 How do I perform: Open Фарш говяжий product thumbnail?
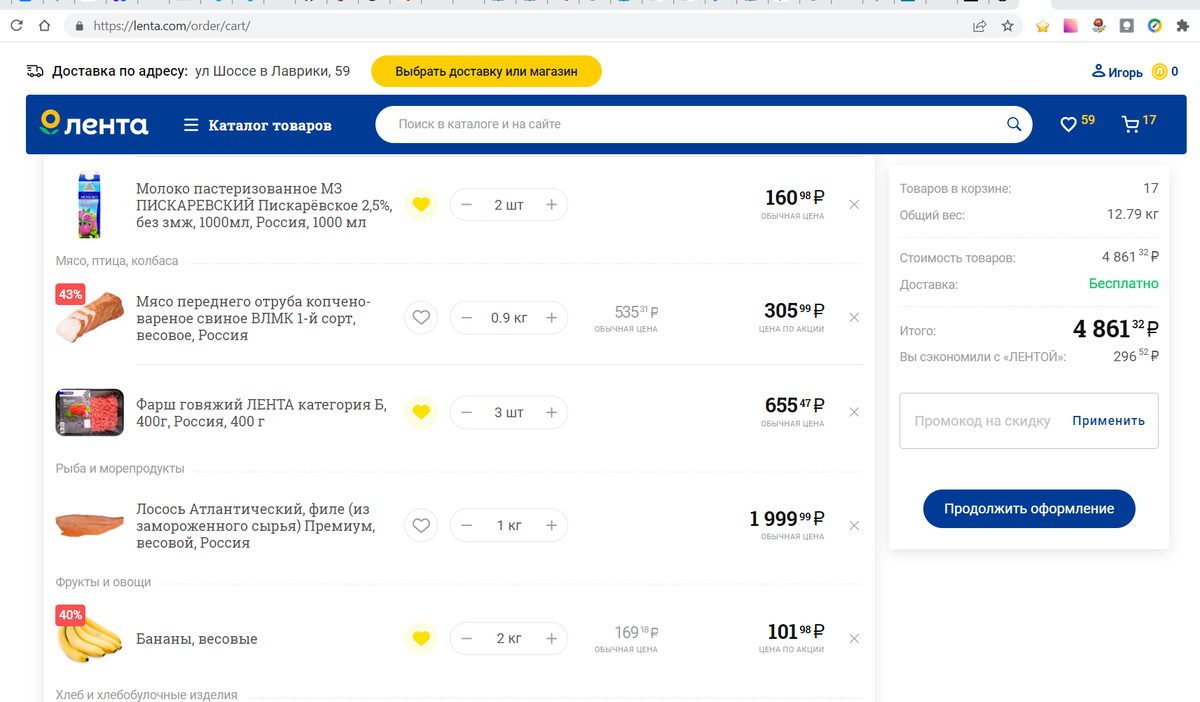click(x=90, y=412)
